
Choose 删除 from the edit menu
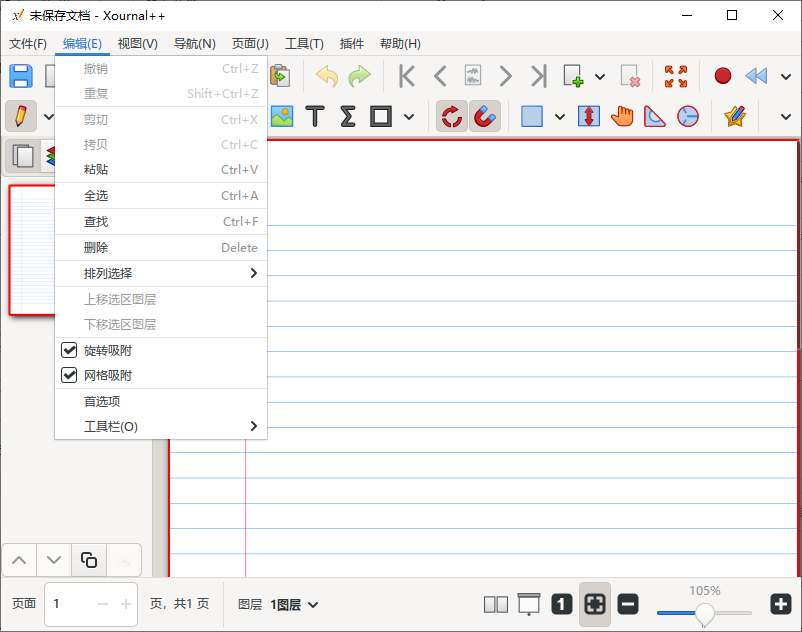click(161, 247)
